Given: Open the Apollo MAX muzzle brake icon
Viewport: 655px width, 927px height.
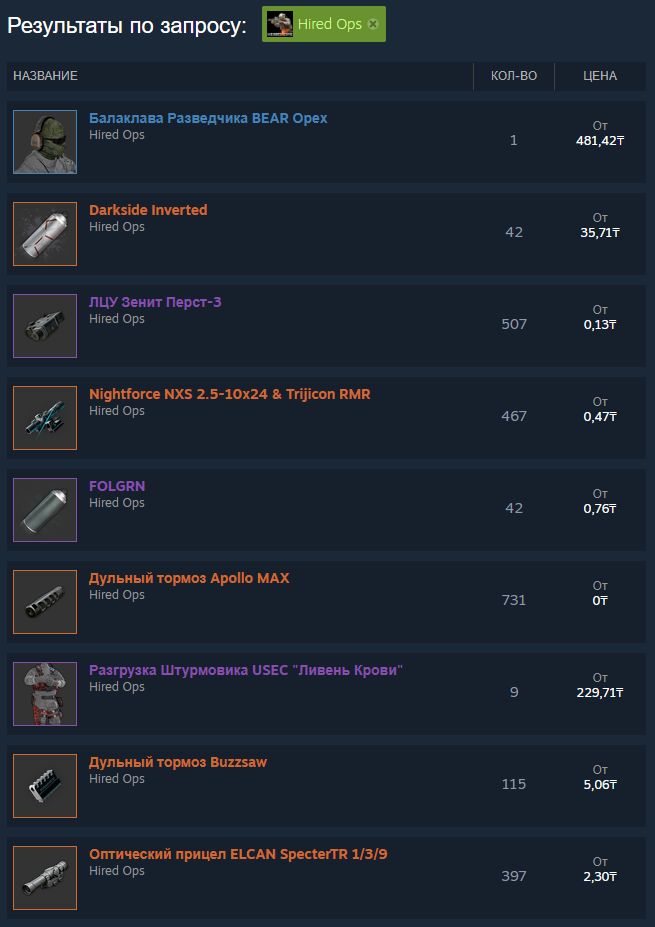Looking at the screenshot, I should 45,602.
